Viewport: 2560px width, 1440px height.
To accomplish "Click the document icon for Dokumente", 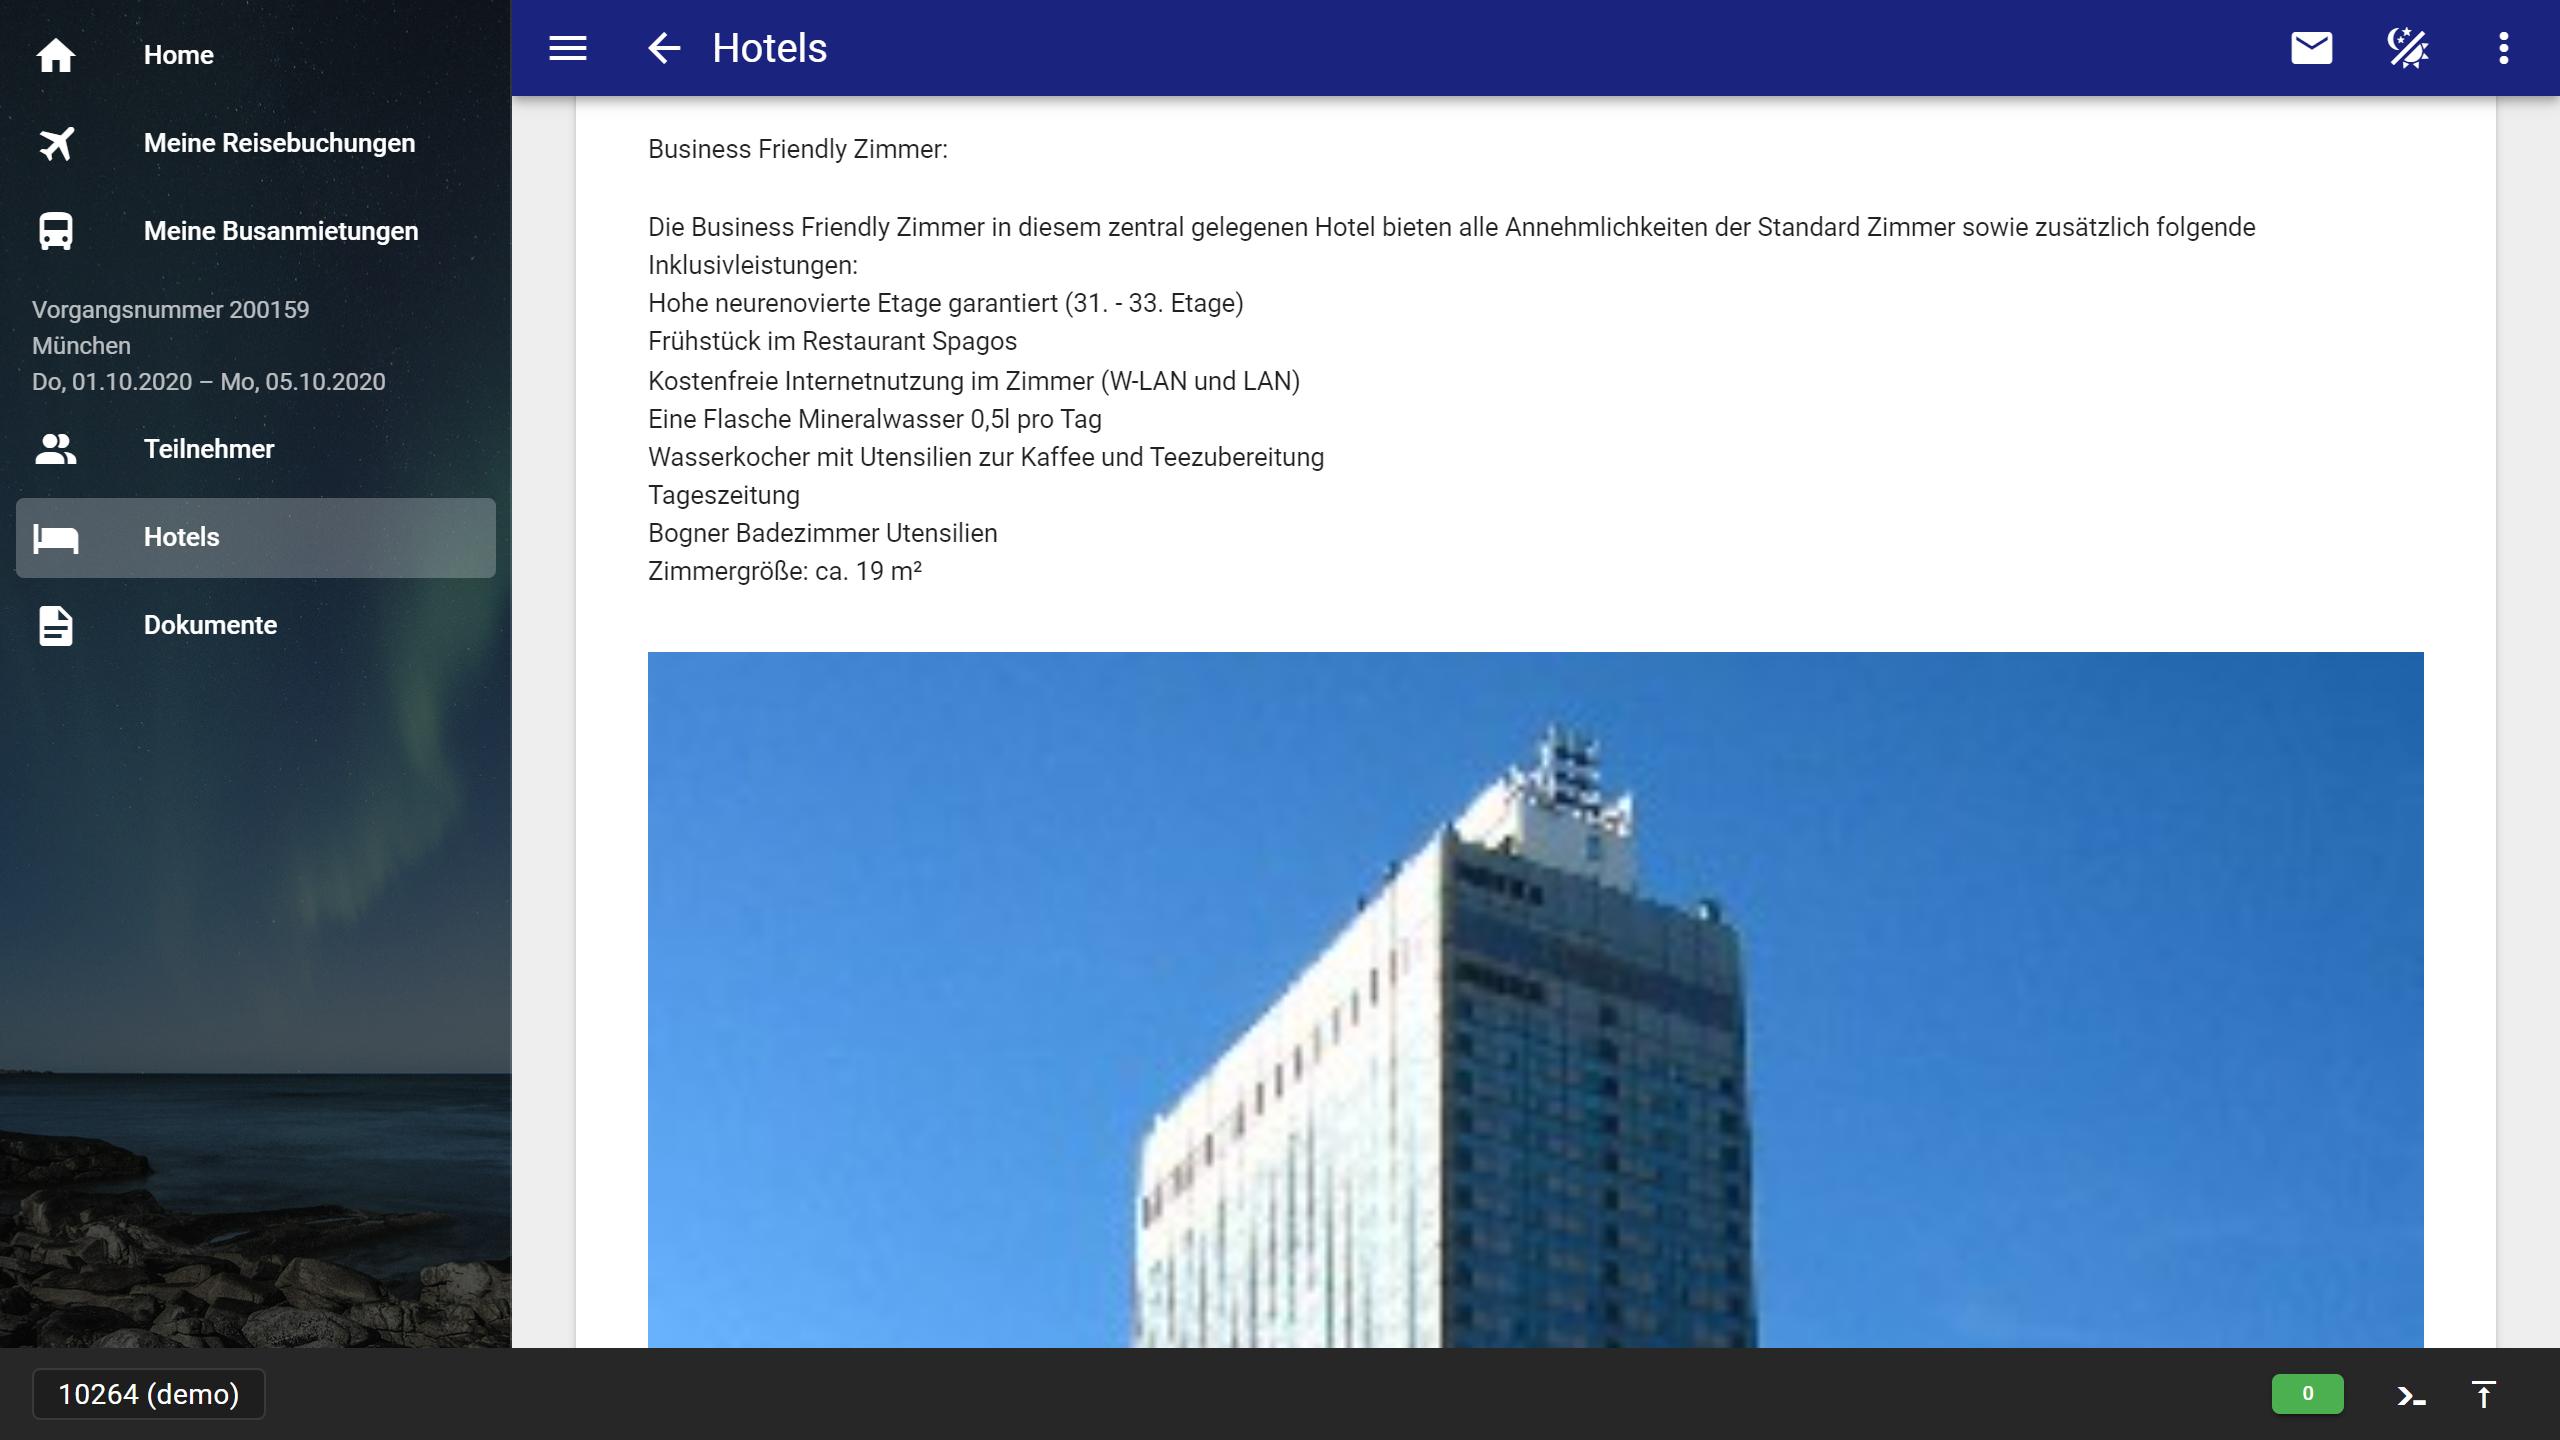I will point(56,626).
